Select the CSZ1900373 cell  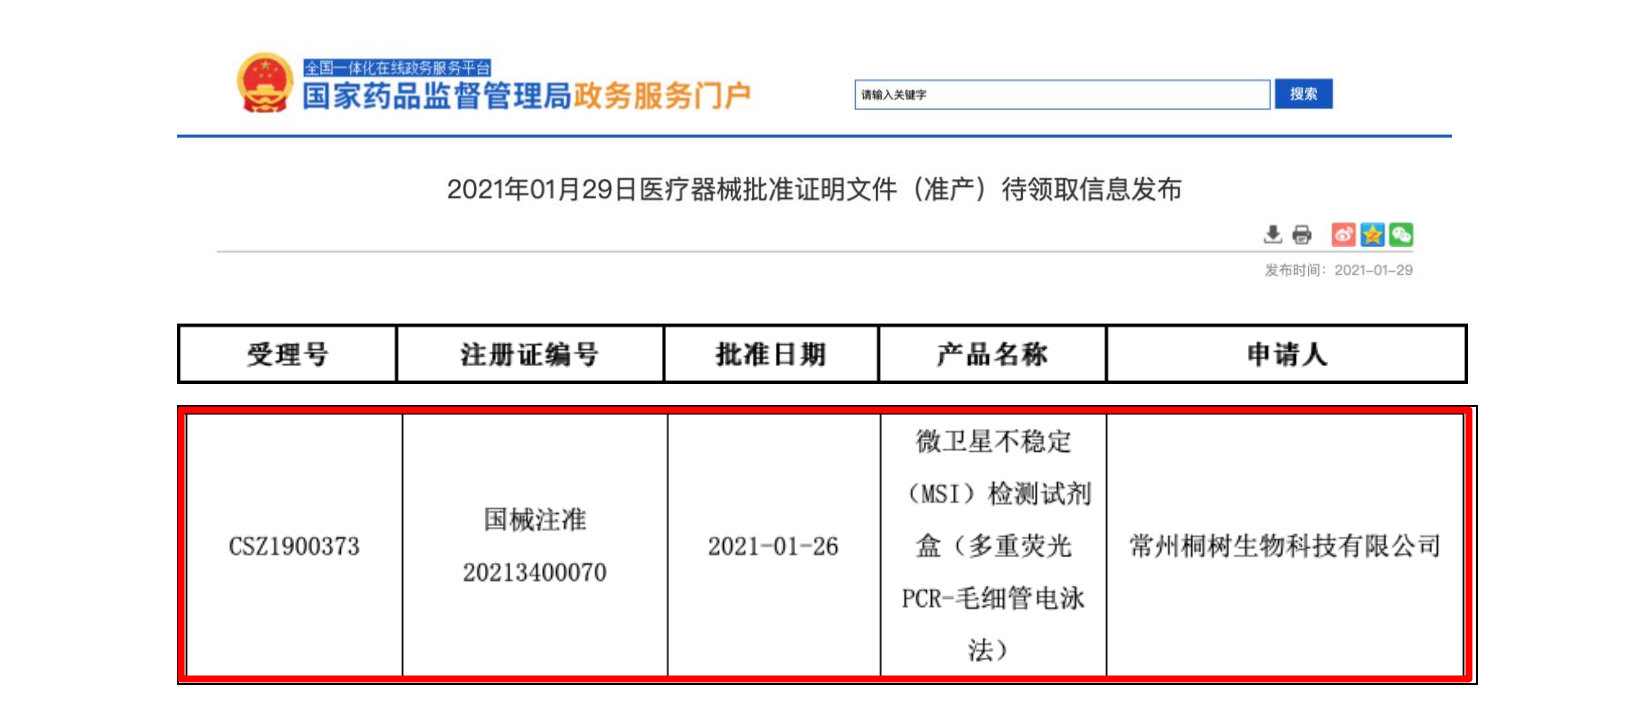coord(294,546)
